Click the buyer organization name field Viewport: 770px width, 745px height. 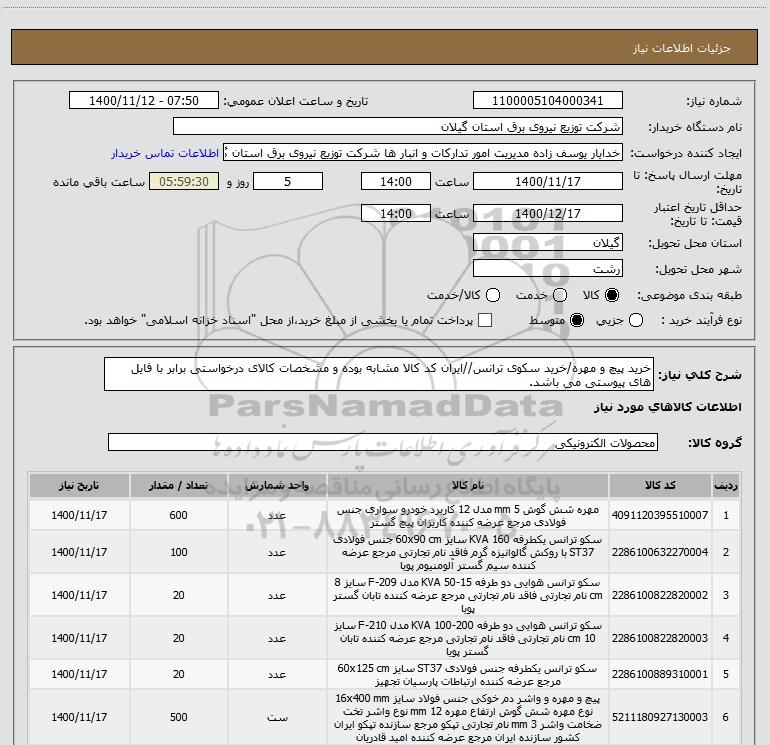(398, 127)
